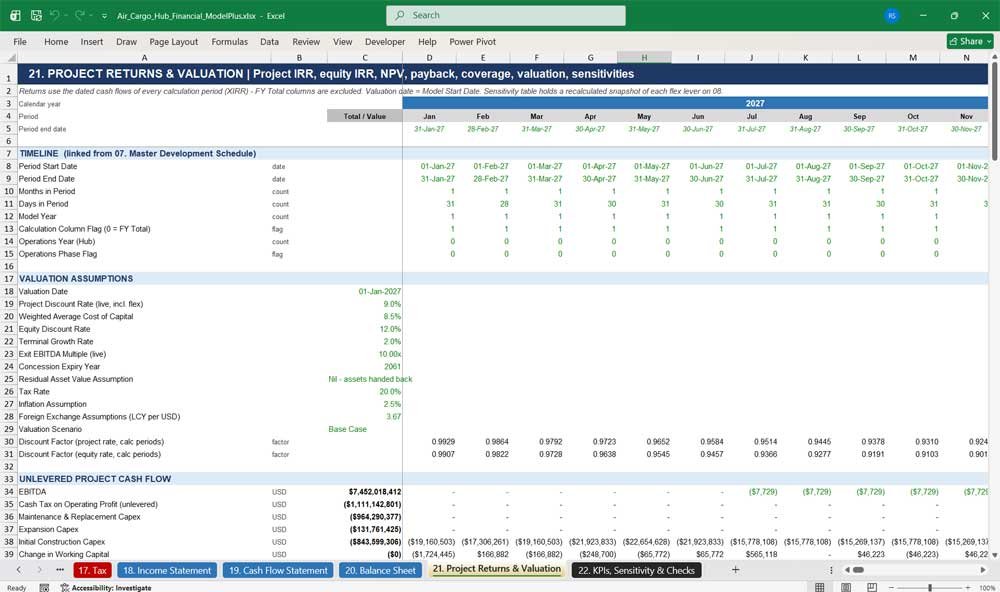This screenshot has height=592, width=1000.
Task: Select 21. Project Returns & Valuation tab
Action: pyautogui.click(x=497, y=569)
